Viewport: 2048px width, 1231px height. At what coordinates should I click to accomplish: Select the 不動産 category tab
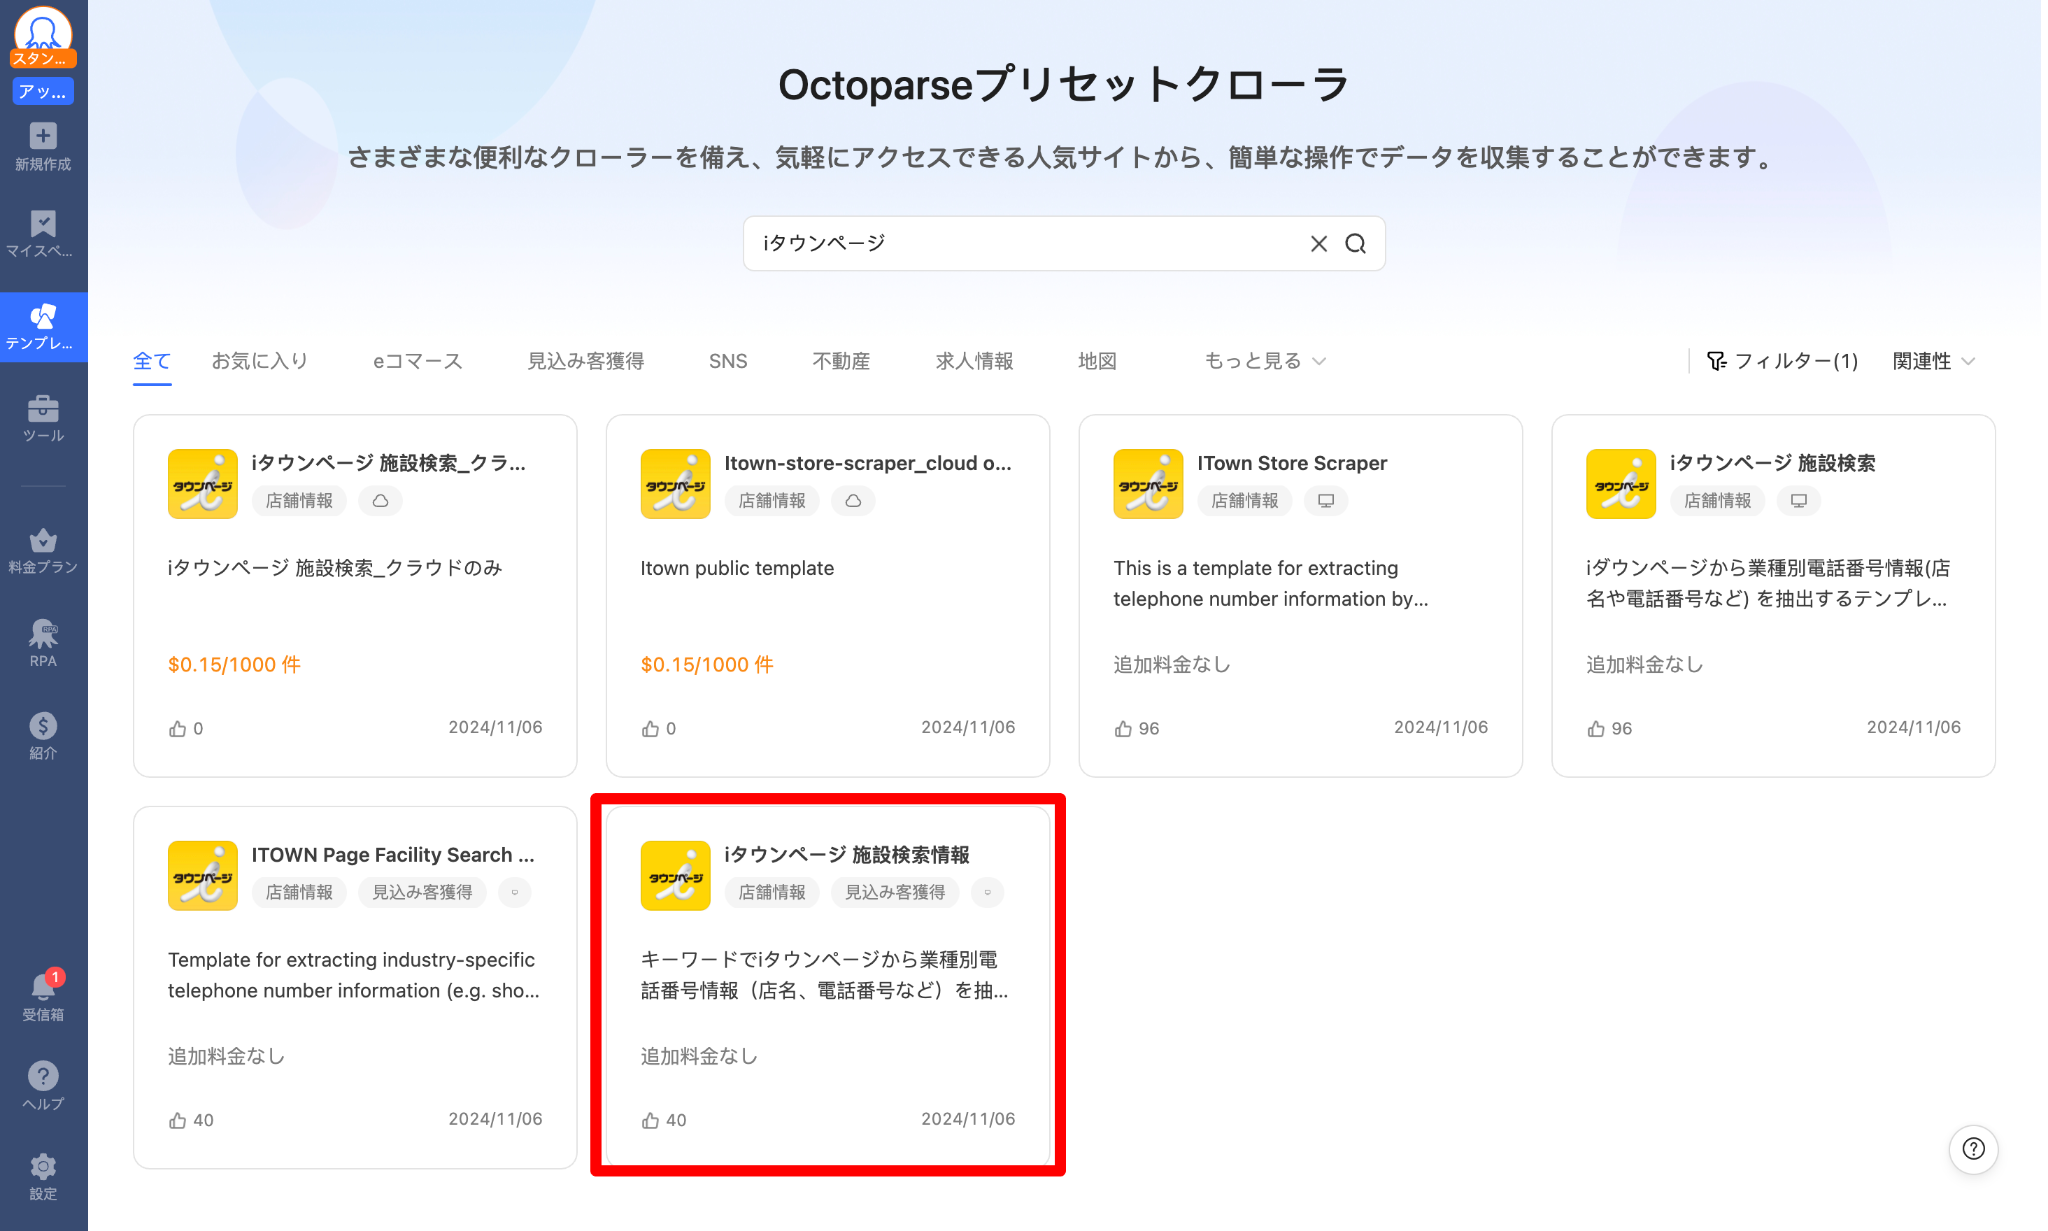(x=841, y=361)
